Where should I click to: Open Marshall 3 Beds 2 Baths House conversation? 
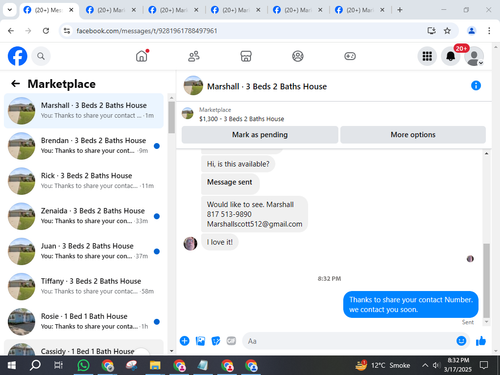tap(84, 111)
